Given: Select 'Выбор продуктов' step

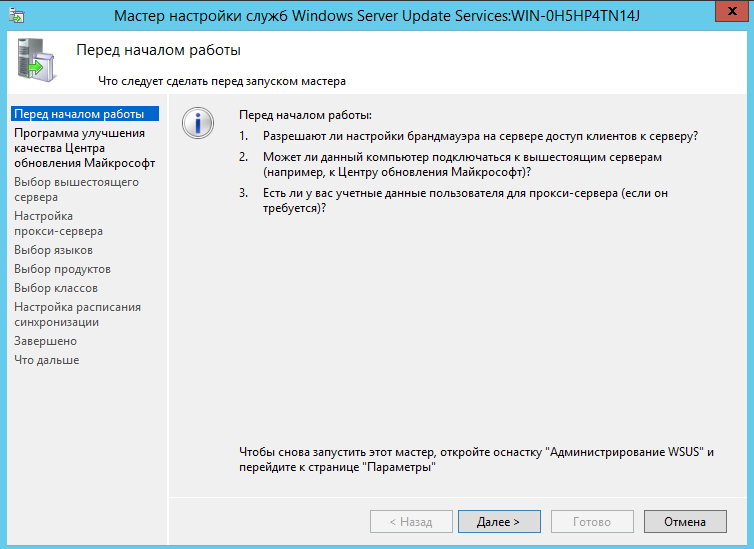Looking at the screenshot, I should pyautogui.click(x=63, y=269).
